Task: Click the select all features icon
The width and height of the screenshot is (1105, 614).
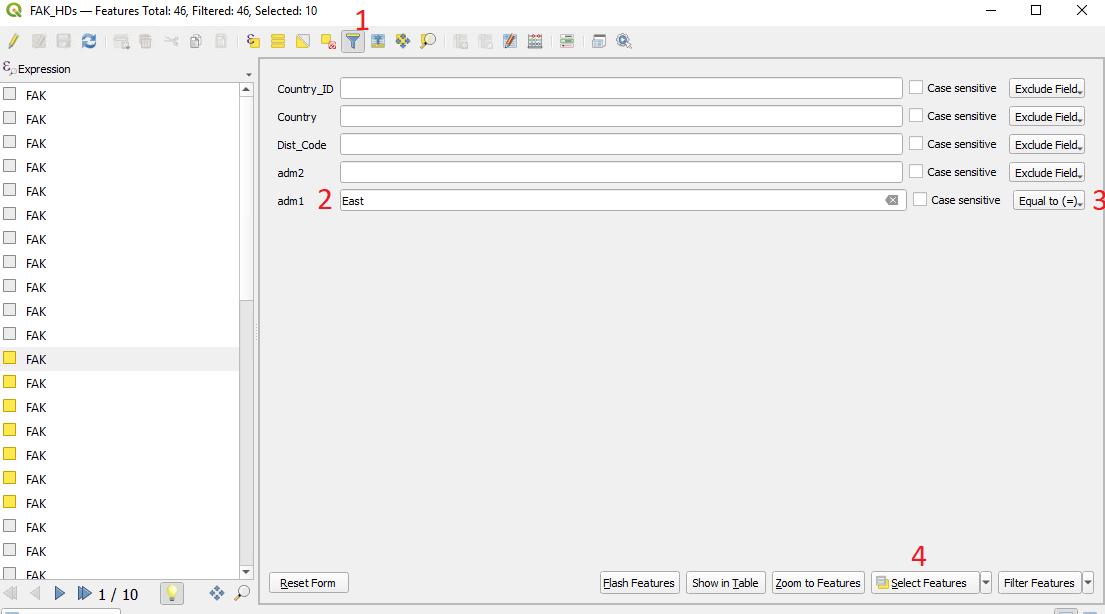Action: [x=278, y=41]
